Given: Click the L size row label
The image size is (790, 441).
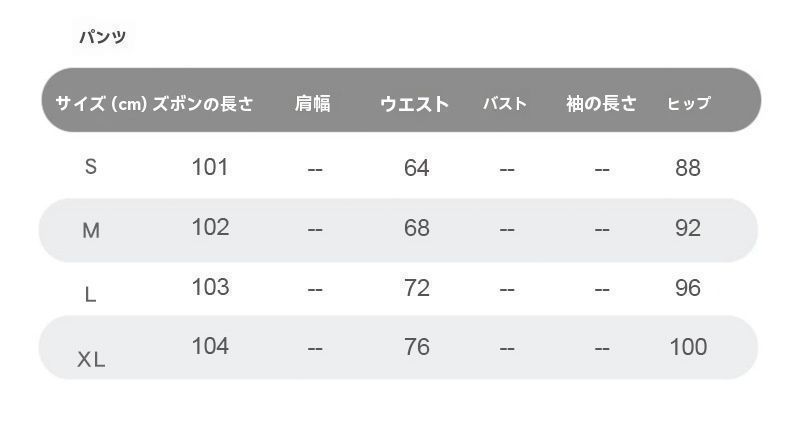Looking at the screenshot, I should (91, 294).
